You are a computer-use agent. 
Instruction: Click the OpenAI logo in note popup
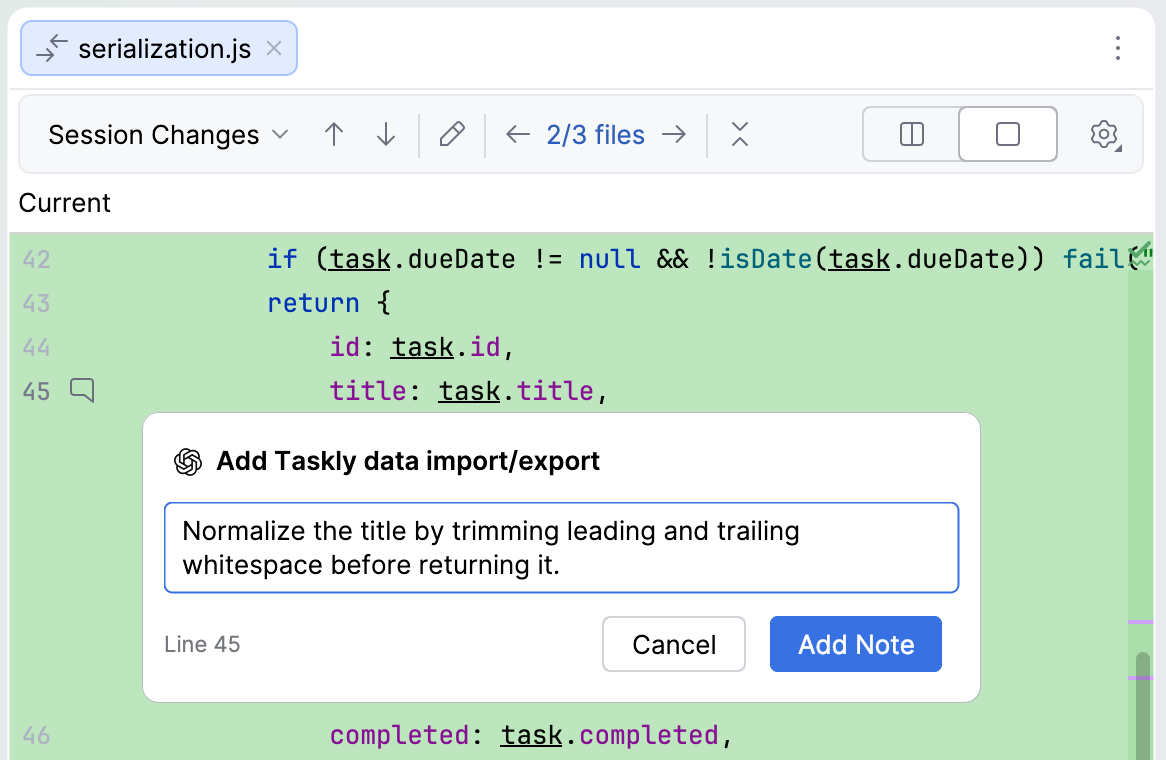click(188, 462)
